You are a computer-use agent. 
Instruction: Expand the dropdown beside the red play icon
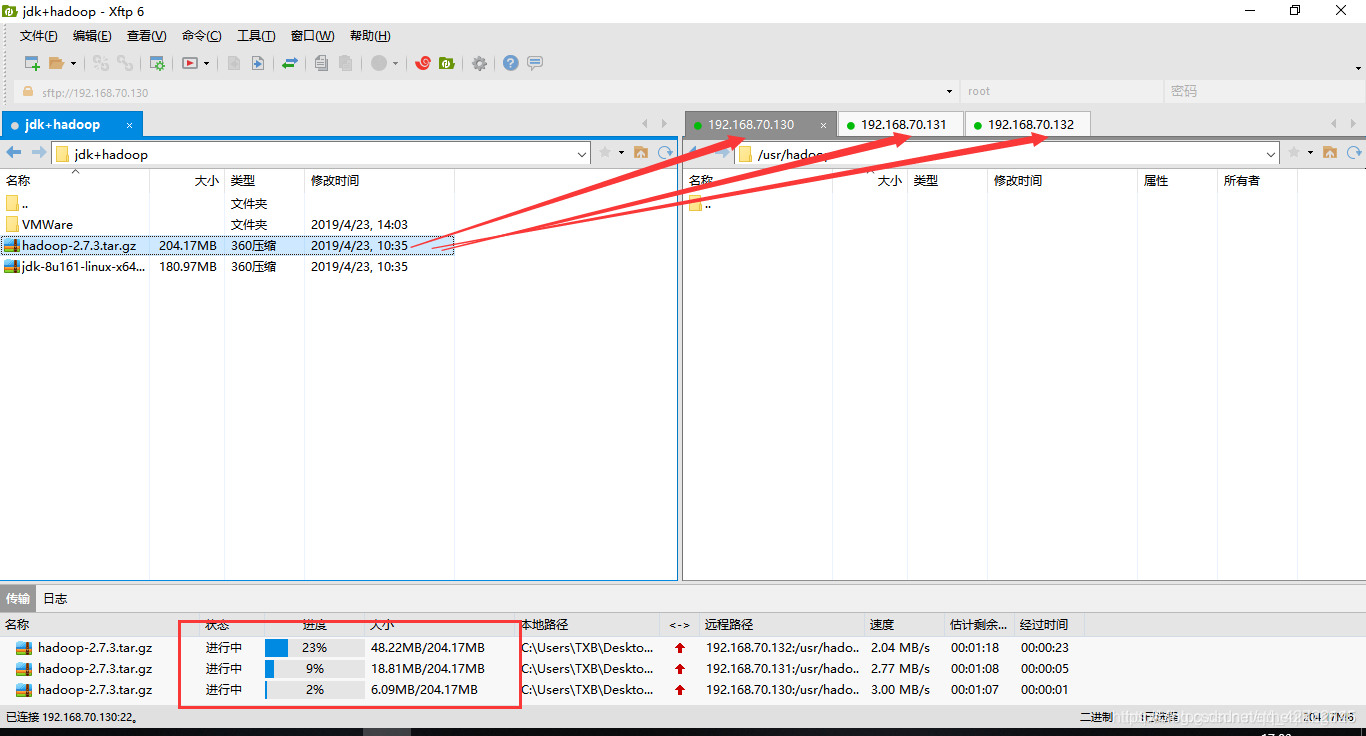click(207, 63)
